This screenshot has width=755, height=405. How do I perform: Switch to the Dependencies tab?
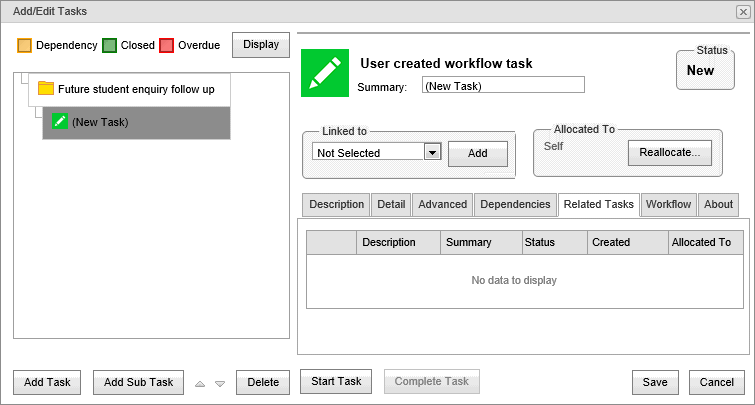coord(515,205)
